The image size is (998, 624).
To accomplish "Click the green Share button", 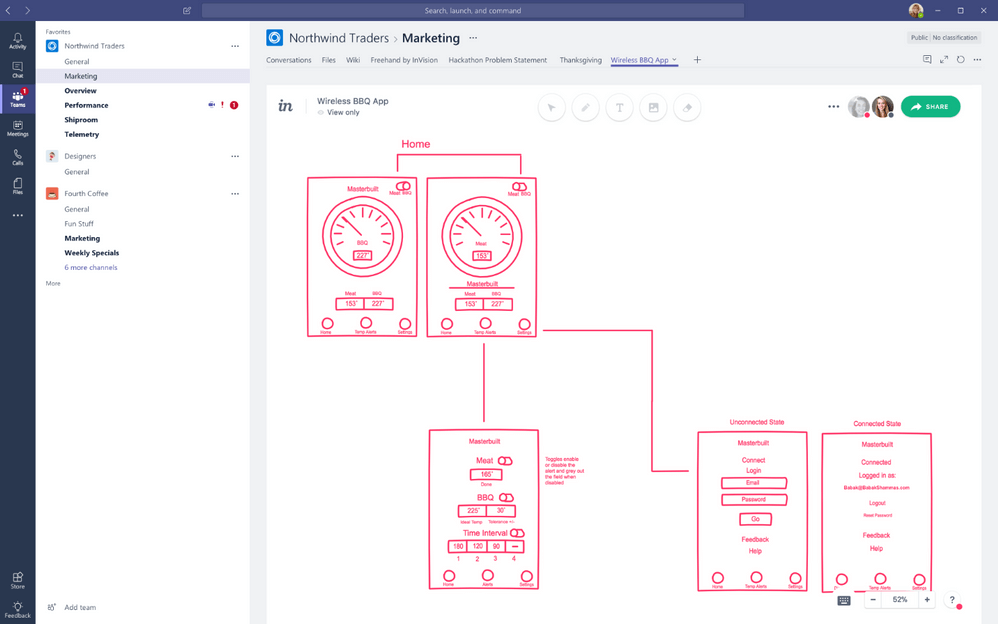I will [x=930, y=107].
